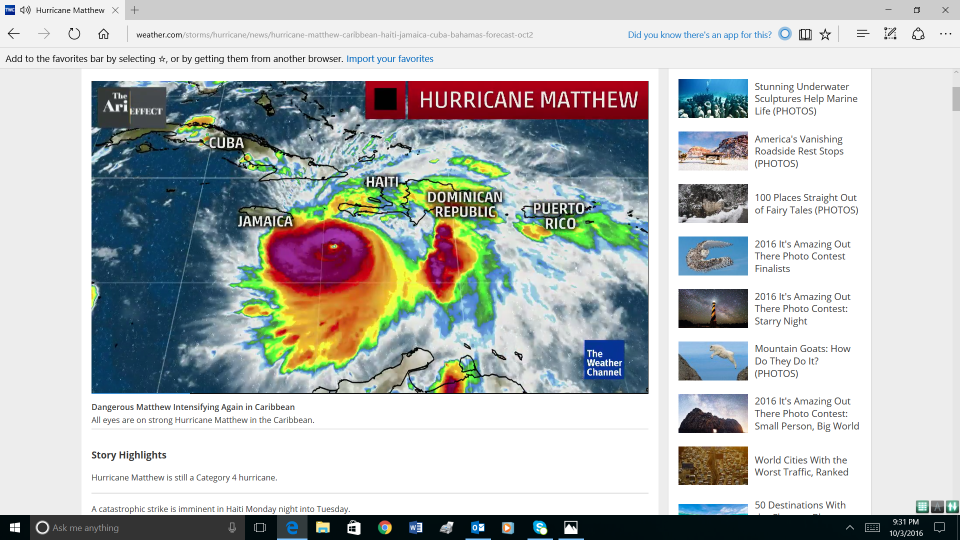Open Google Chrome from the taskbar
This screenshot has width=960, height=540.
coord(385,527)
